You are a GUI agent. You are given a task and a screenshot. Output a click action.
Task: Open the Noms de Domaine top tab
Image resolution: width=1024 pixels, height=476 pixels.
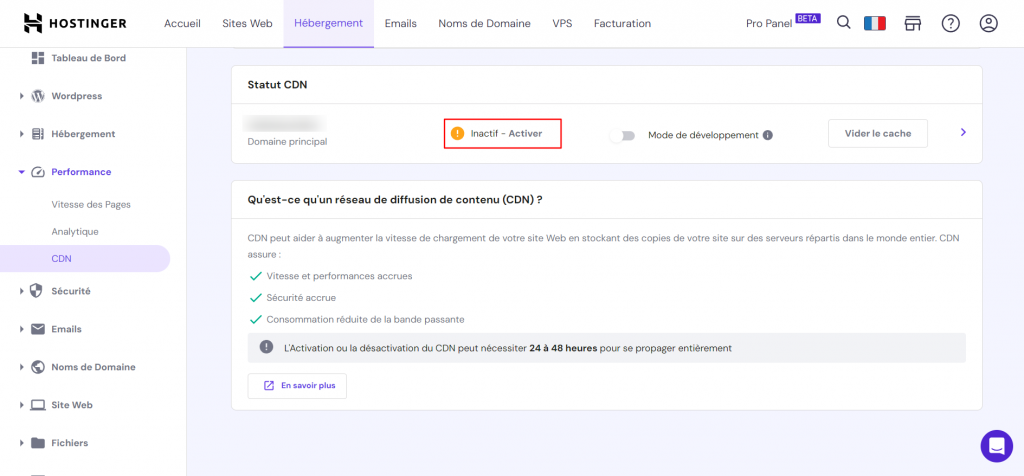[x=485, y=24]
